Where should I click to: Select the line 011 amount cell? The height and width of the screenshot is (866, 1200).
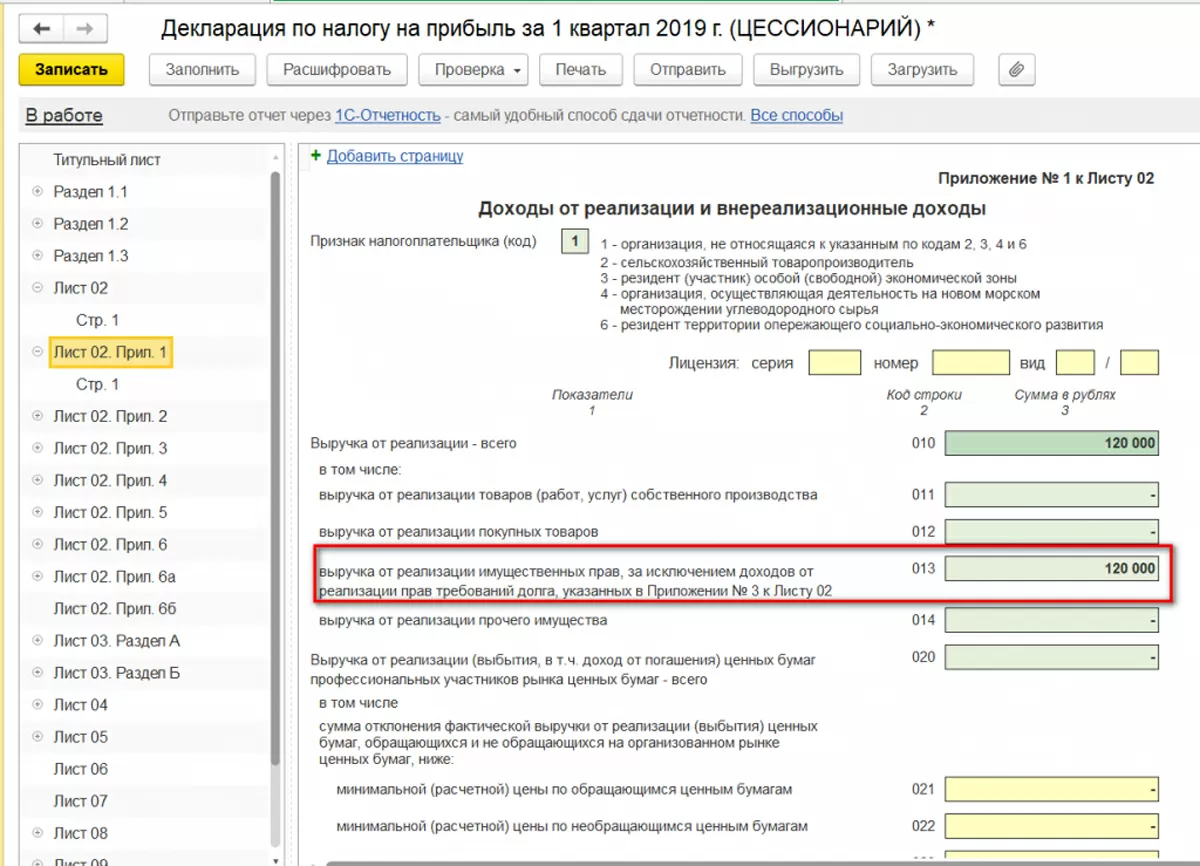pos(1052,495)
